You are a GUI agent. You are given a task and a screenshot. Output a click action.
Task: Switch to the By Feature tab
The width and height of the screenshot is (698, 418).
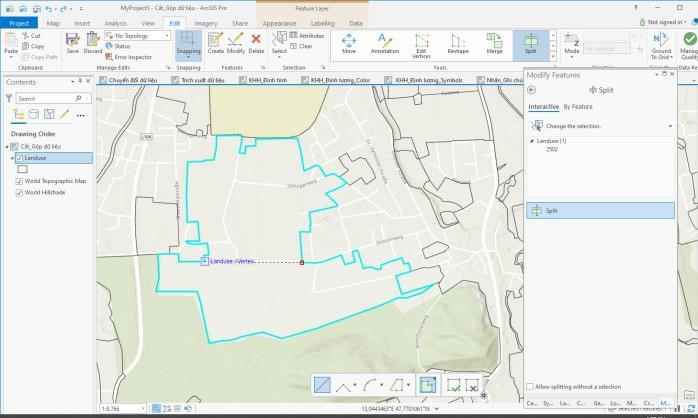(x=578, y=106)
